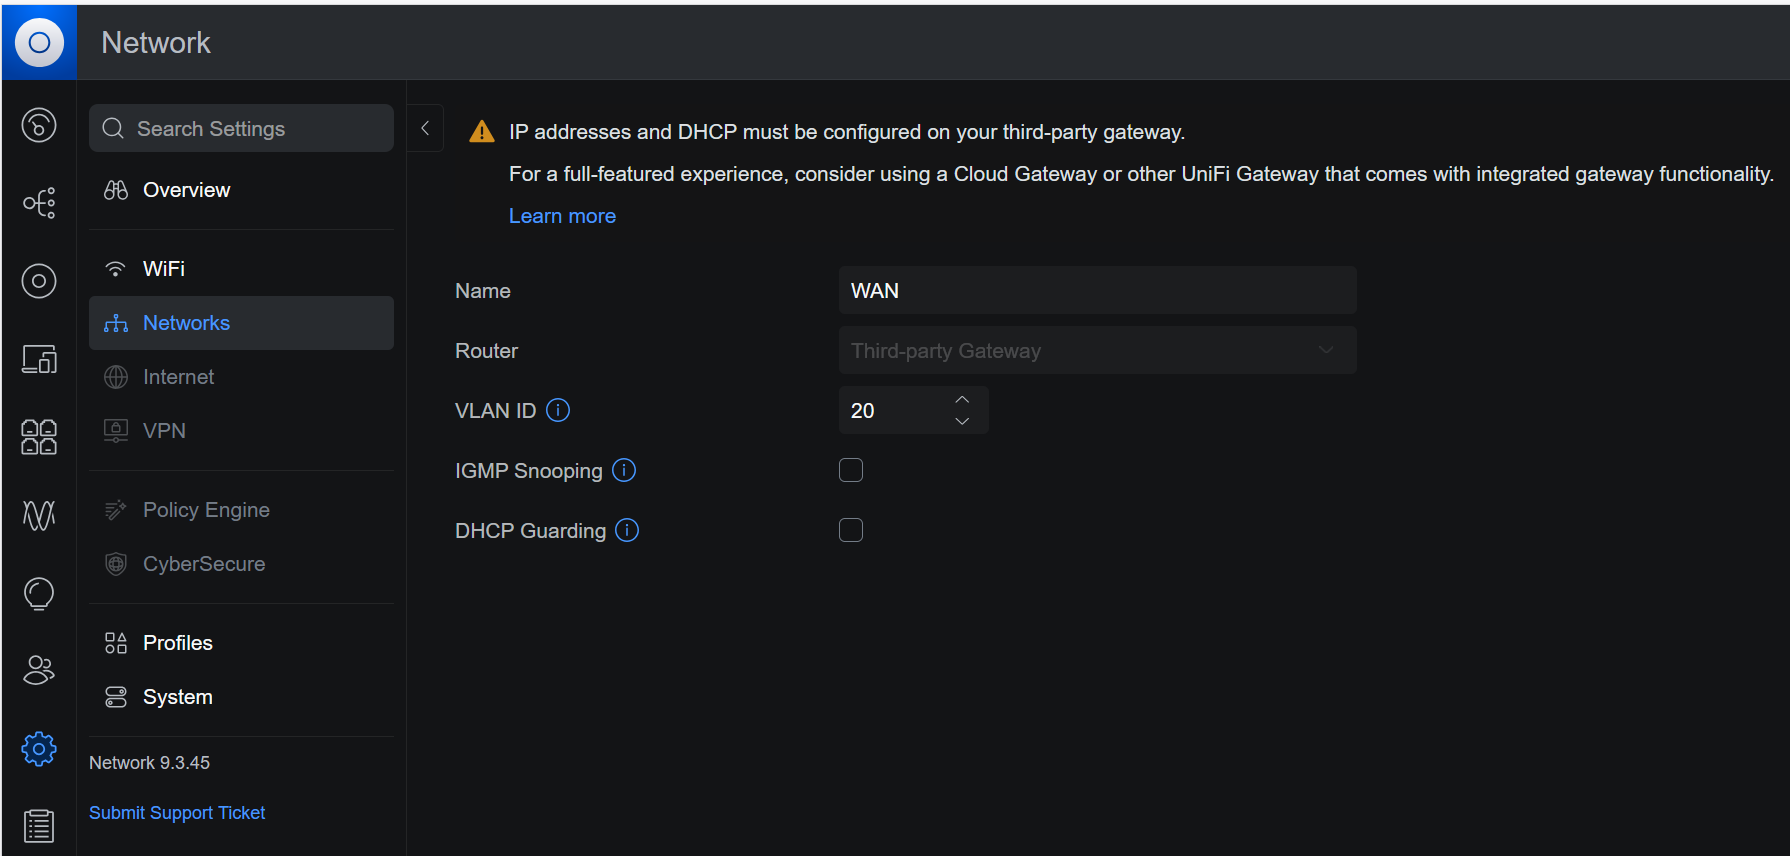Enable the IGMP Snooping checkbox

click(x=851, y=470)
